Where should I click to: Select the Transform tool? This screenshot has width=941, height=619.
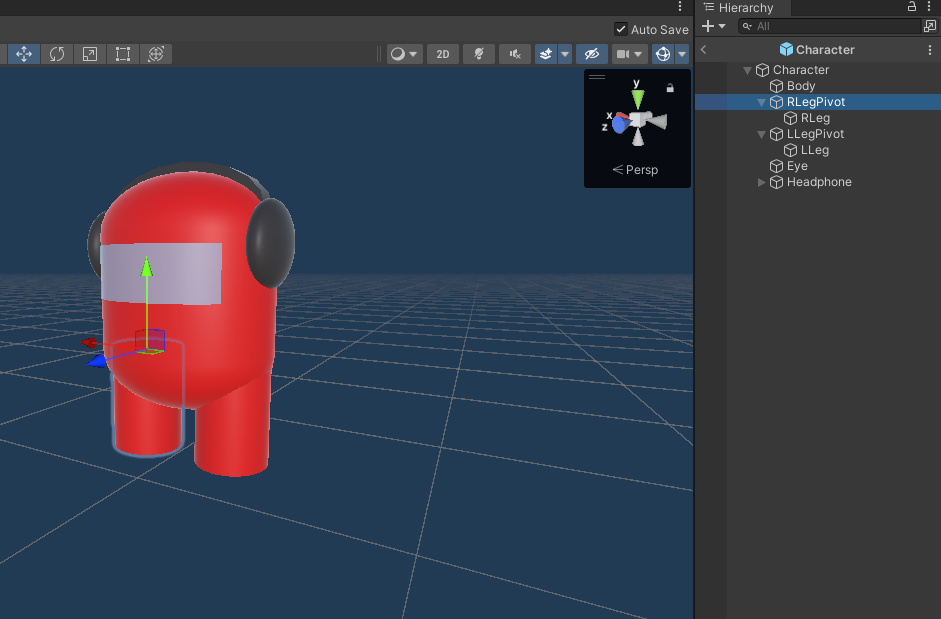coord(156,54)
